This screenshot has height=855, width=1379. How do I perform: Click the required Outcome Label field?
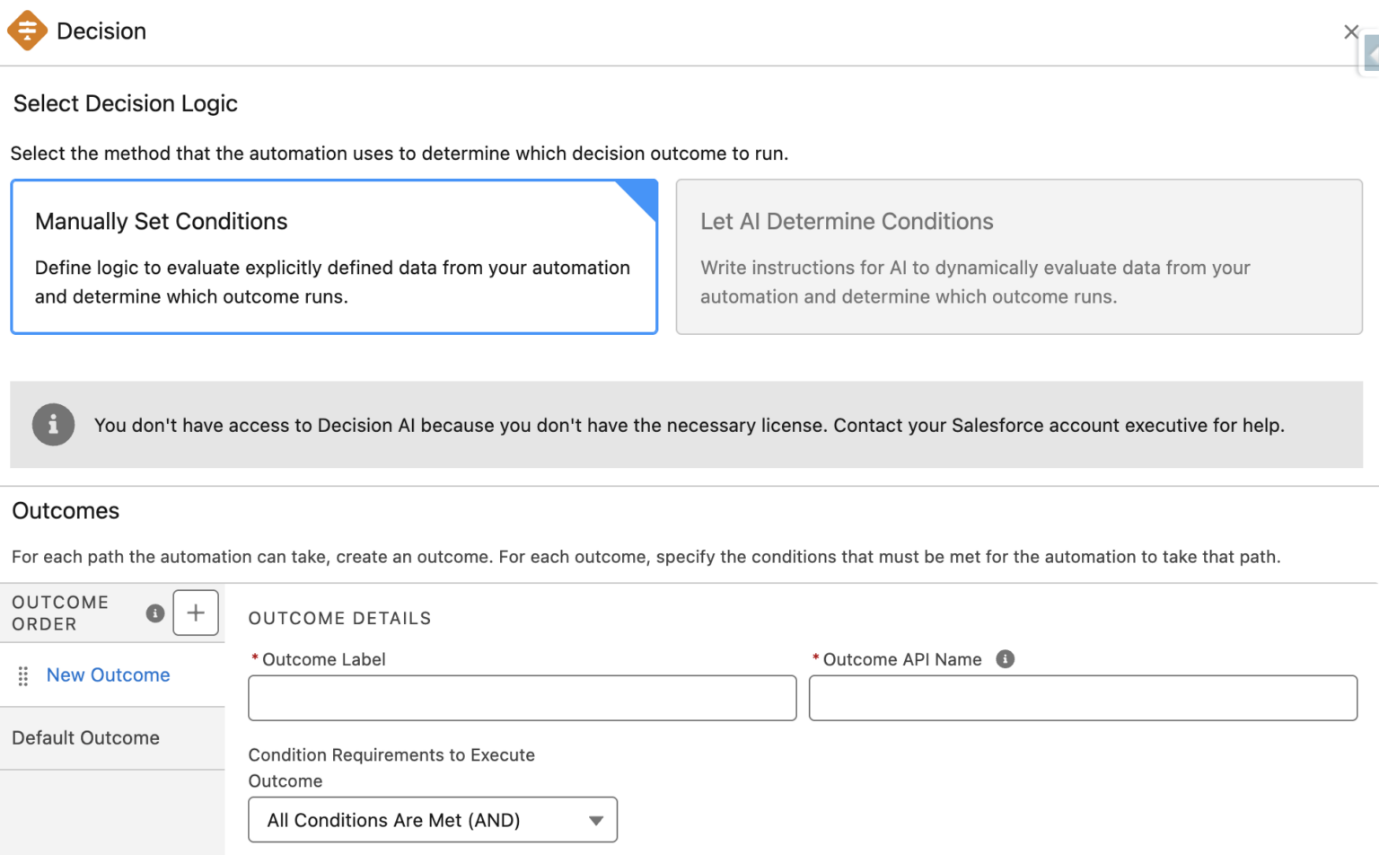[x=521, y=697]
